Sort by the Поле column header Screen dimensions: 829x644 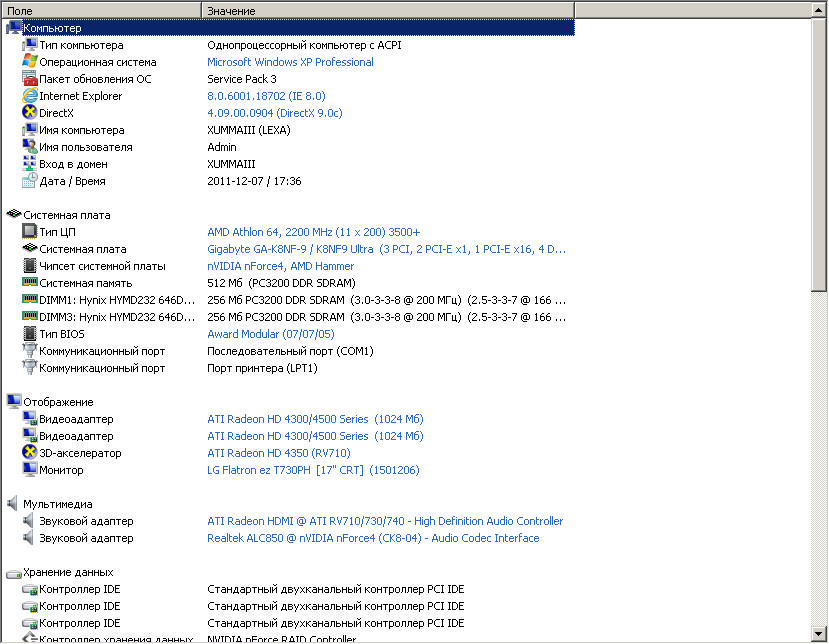pyautogui.click(x=102, y=10)
